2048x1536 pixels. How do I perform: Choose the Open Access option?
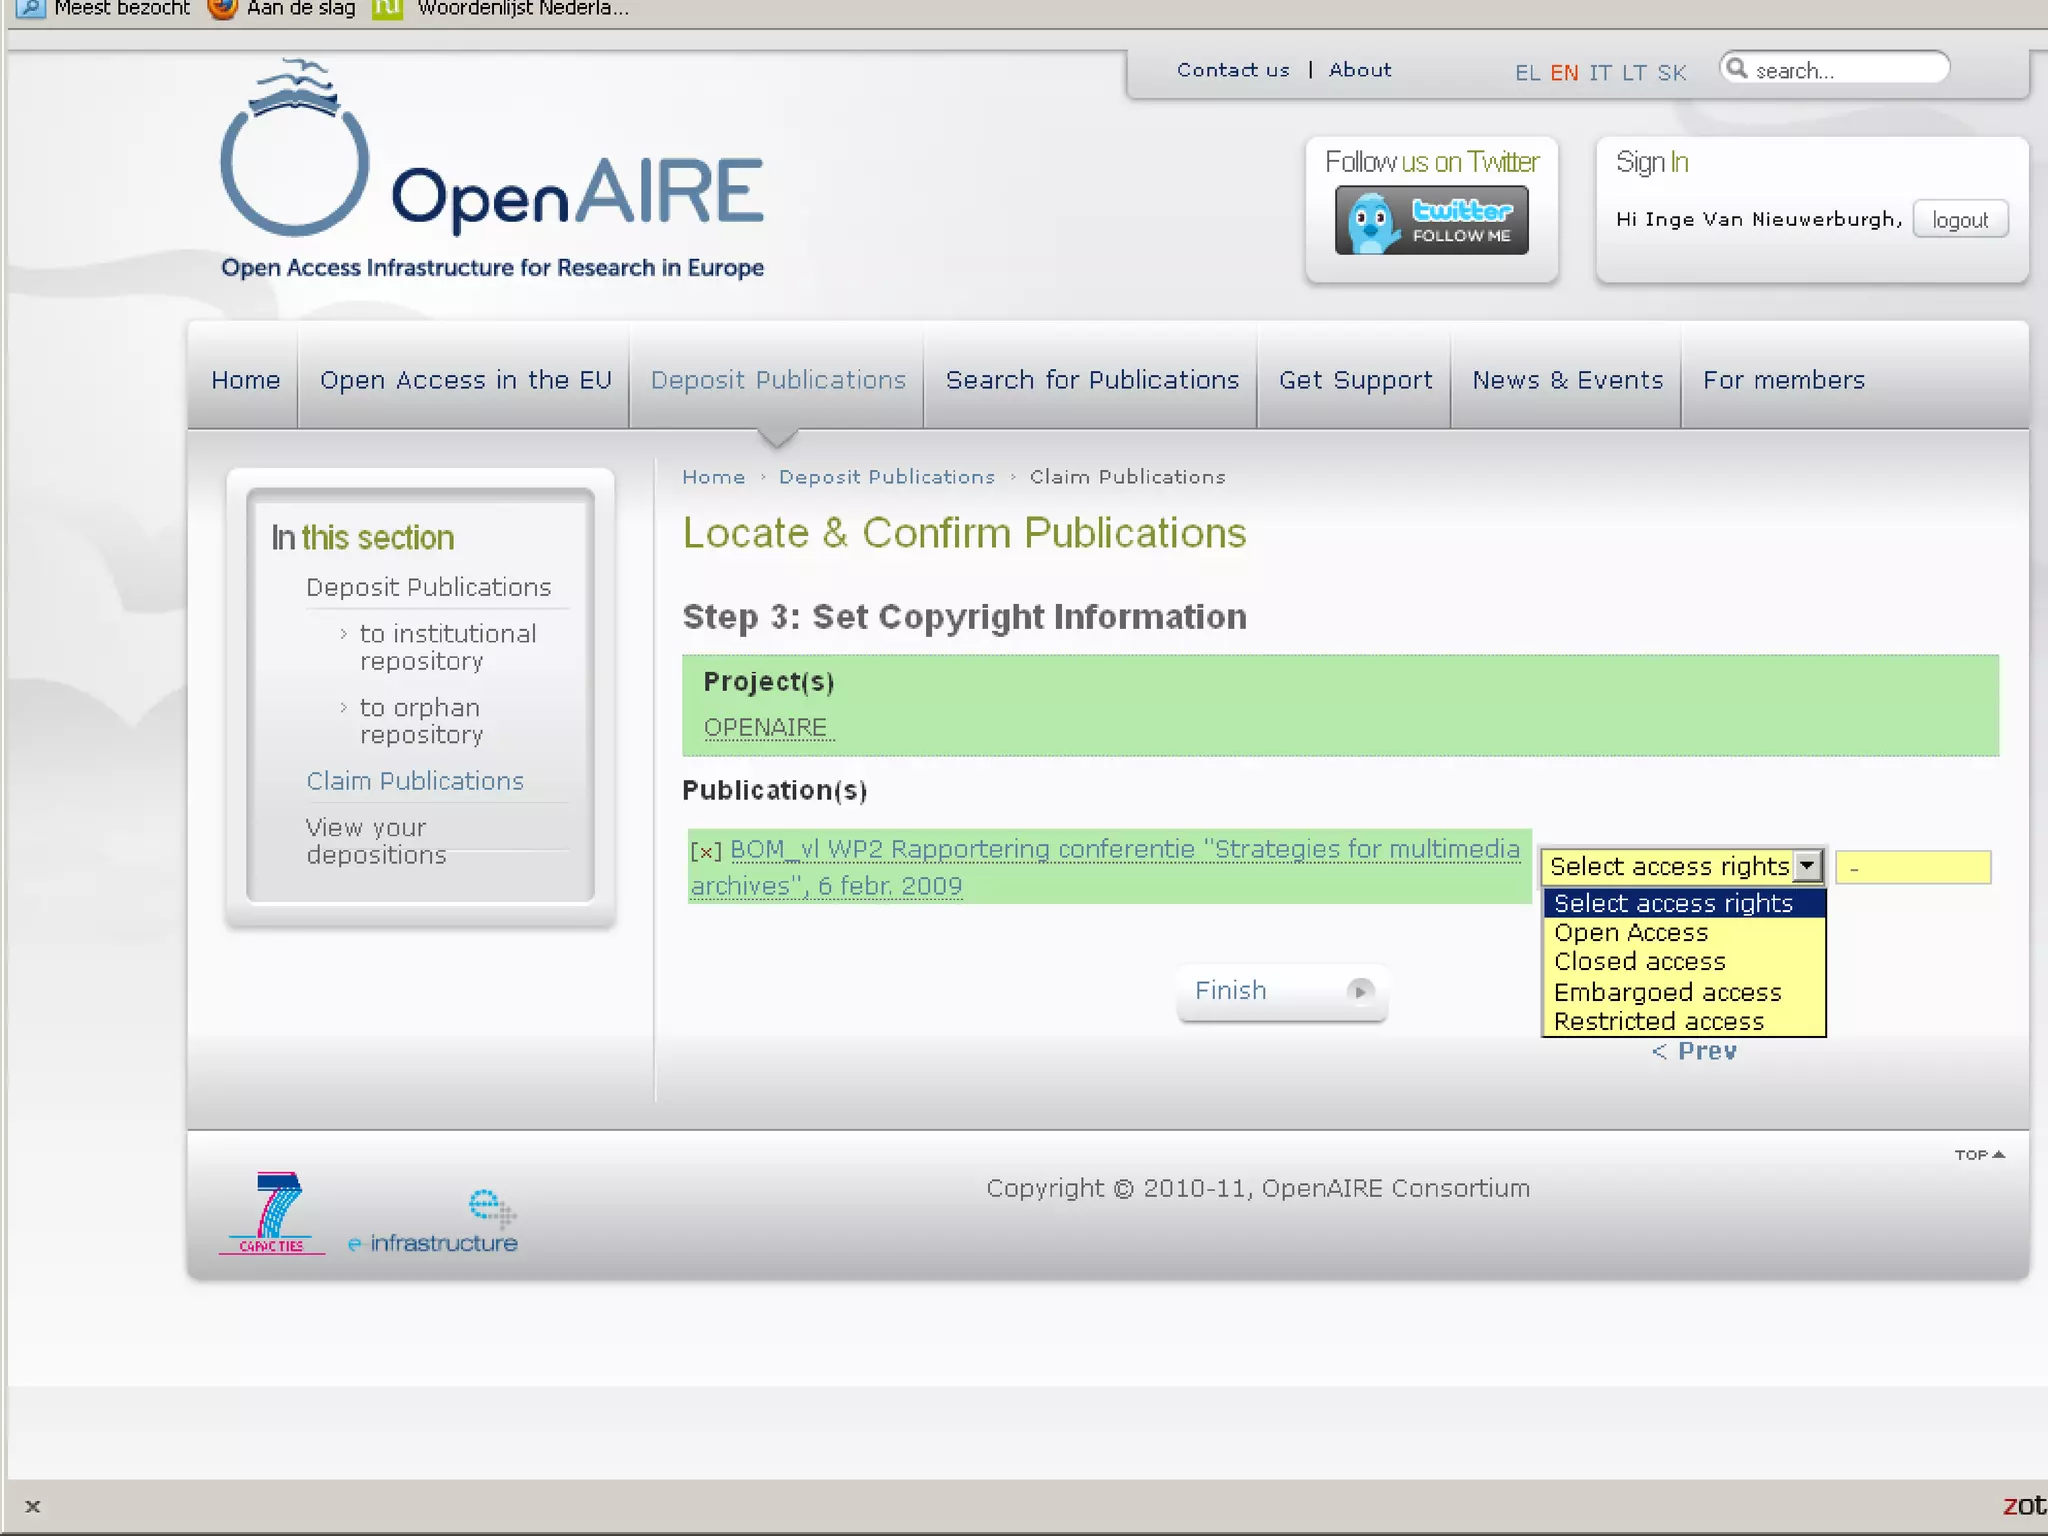[1684, 932]
